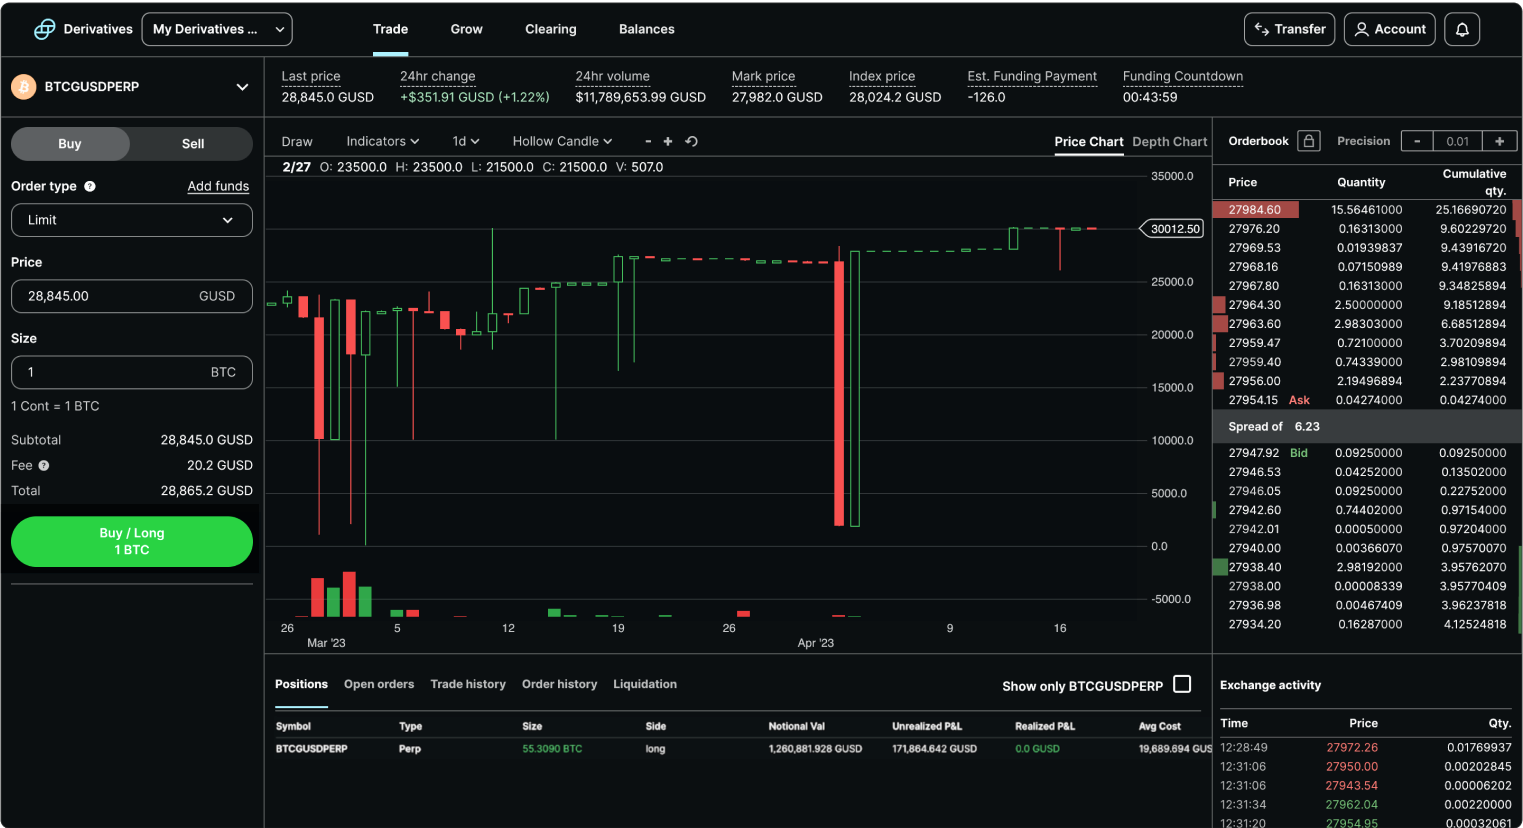Screen dimensions: 1523x828
Task: Open the Indicators dropdown
Action: [x=383, y=141]
